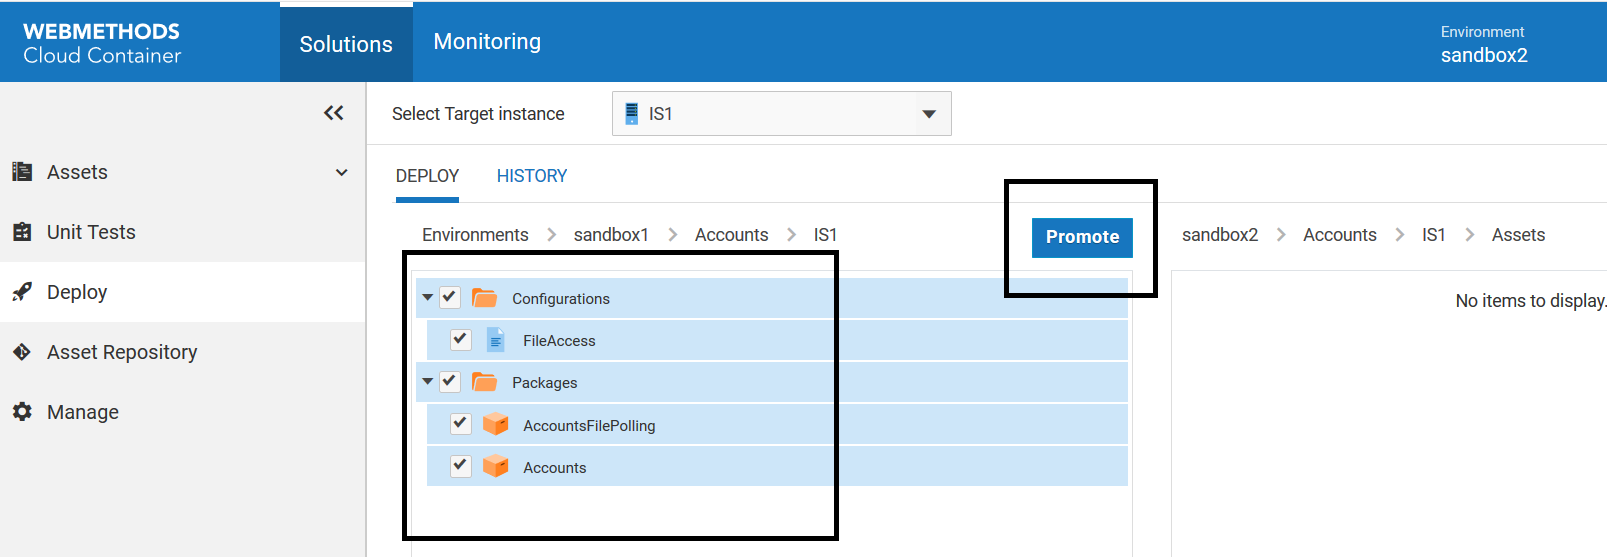Click the Environments breadcrumb link
The height and width of the screenshot is (557, 1607).
pyautogui.click(x=475, y=235)
